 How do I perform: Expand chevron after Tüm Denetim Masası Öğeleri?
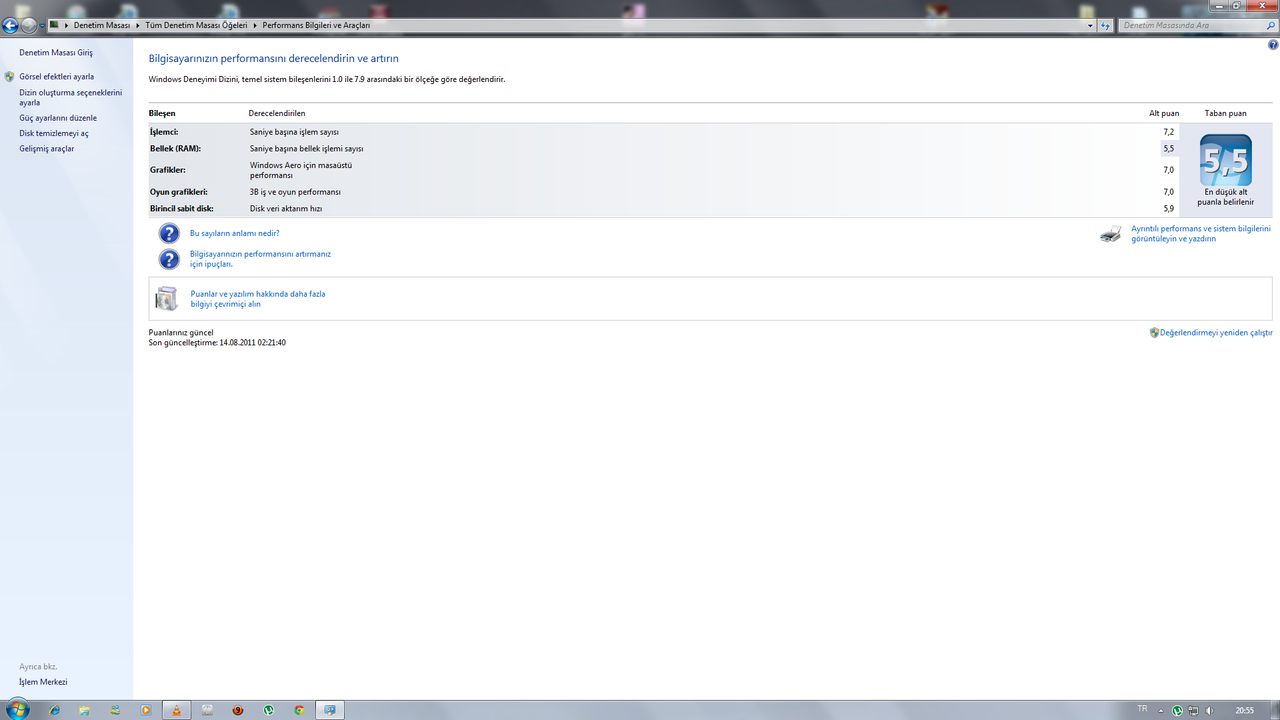click(x=255, y=25)
